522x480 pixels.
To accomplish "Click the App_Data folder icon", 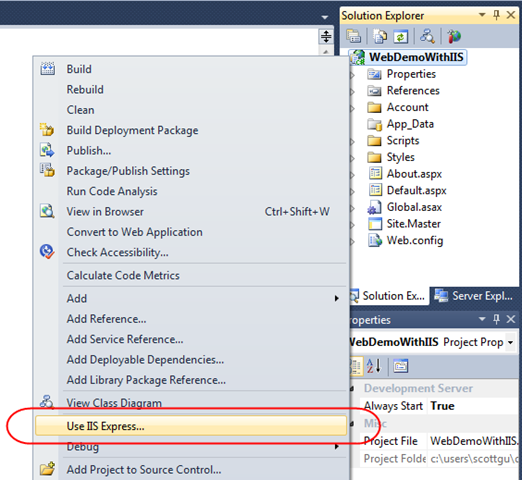I will click(374, 124).
